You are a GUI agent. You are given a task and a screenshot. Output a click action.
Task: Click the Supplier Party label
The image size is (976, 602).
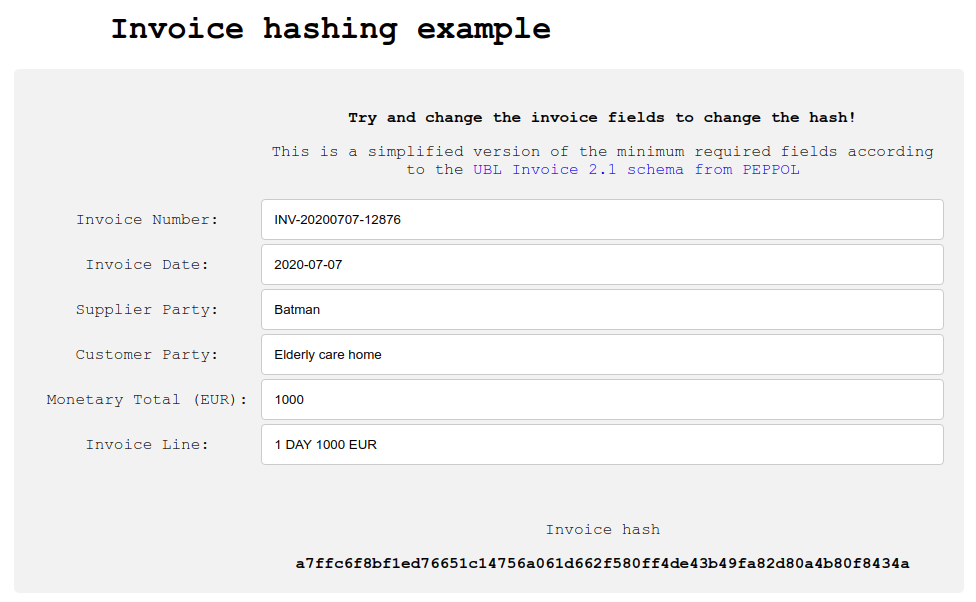pyautogui.click(x=147, y=310)
